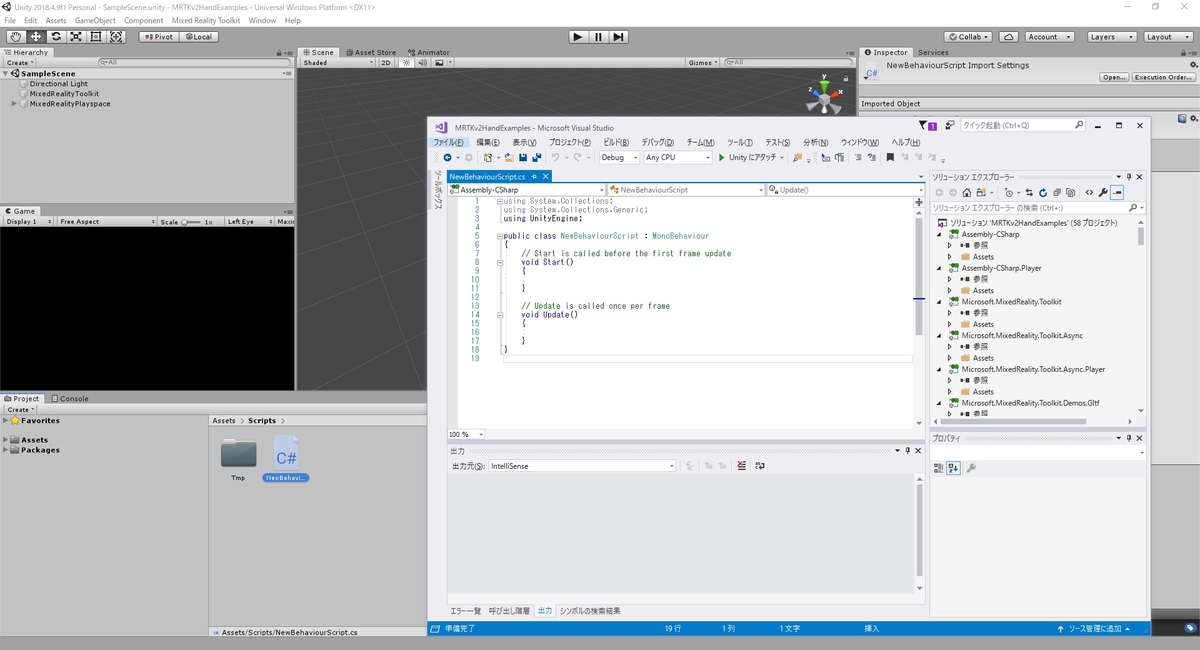Select the Scale tool in Unity

(76, 36)
